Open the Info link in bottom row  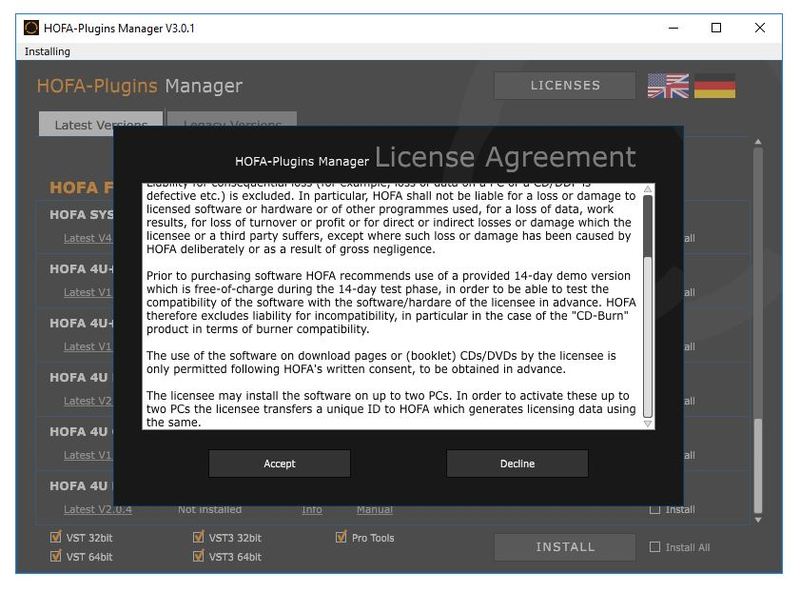click(312, 510)
